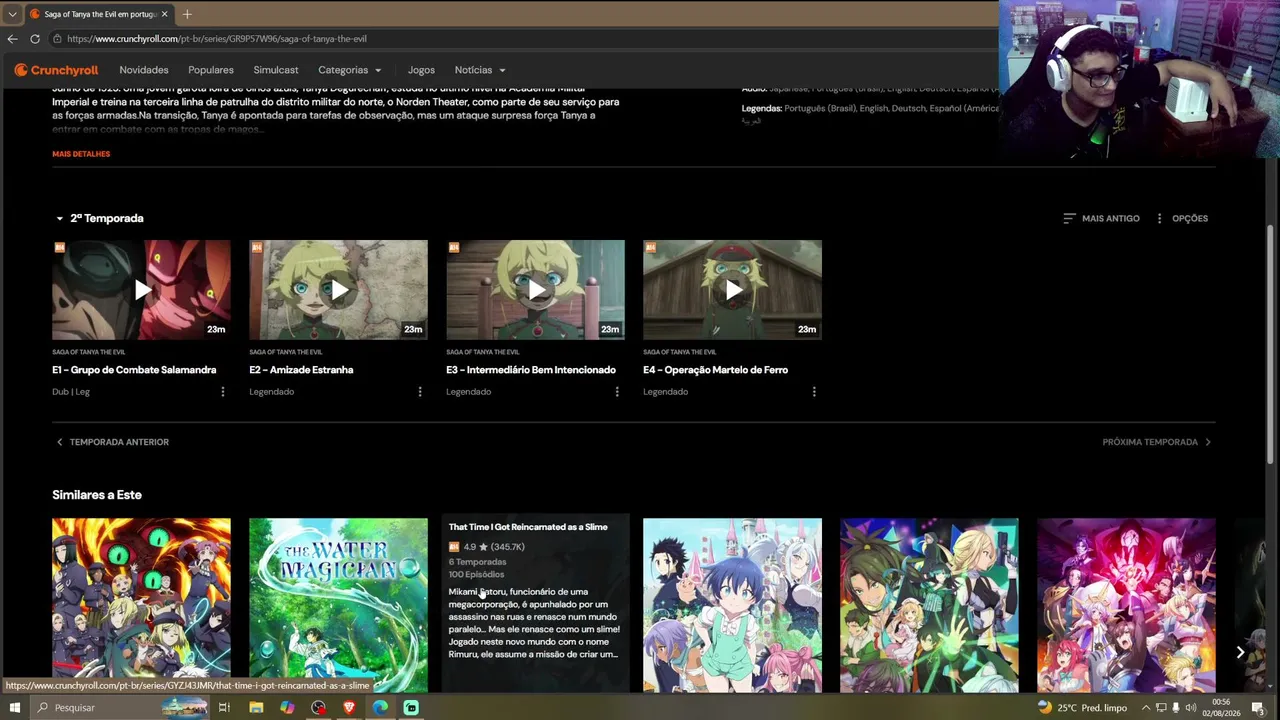Image resolution: width=1280 pixels, height=720 pixels.
Task: Open more options for episode E4
Action: [x=814, y=392]
